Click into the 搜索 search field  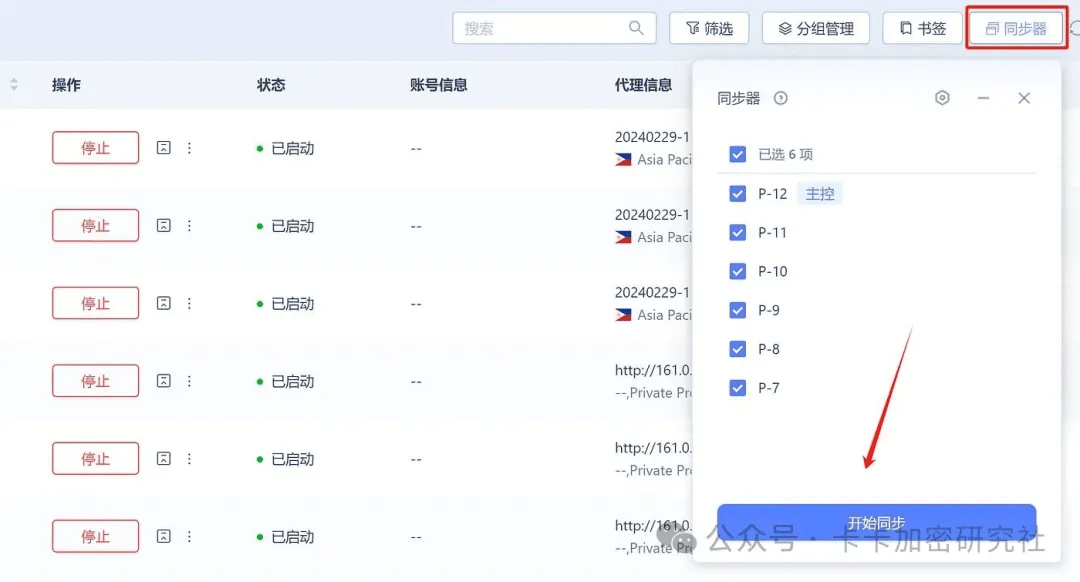tap(540, 29)
